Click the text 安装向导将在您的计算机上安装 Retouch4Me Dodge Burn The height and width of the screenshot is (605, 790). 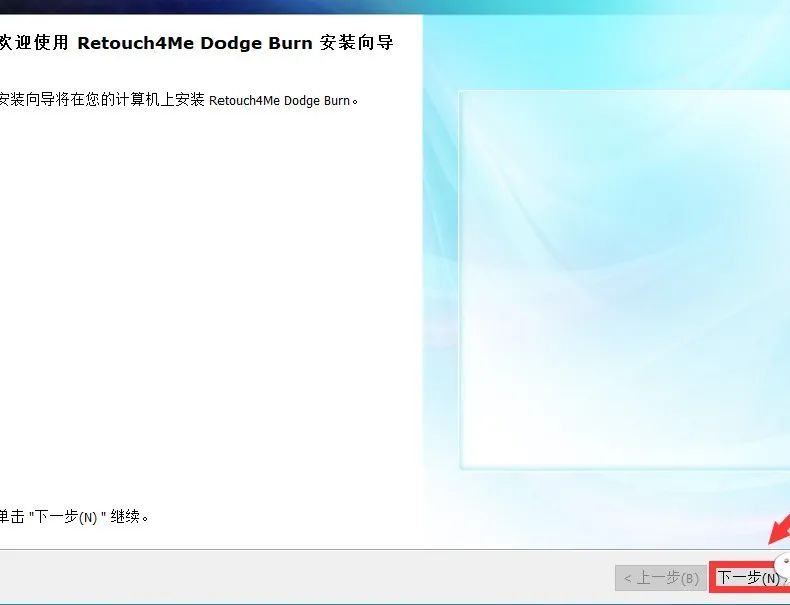click(x=178, y=100)
